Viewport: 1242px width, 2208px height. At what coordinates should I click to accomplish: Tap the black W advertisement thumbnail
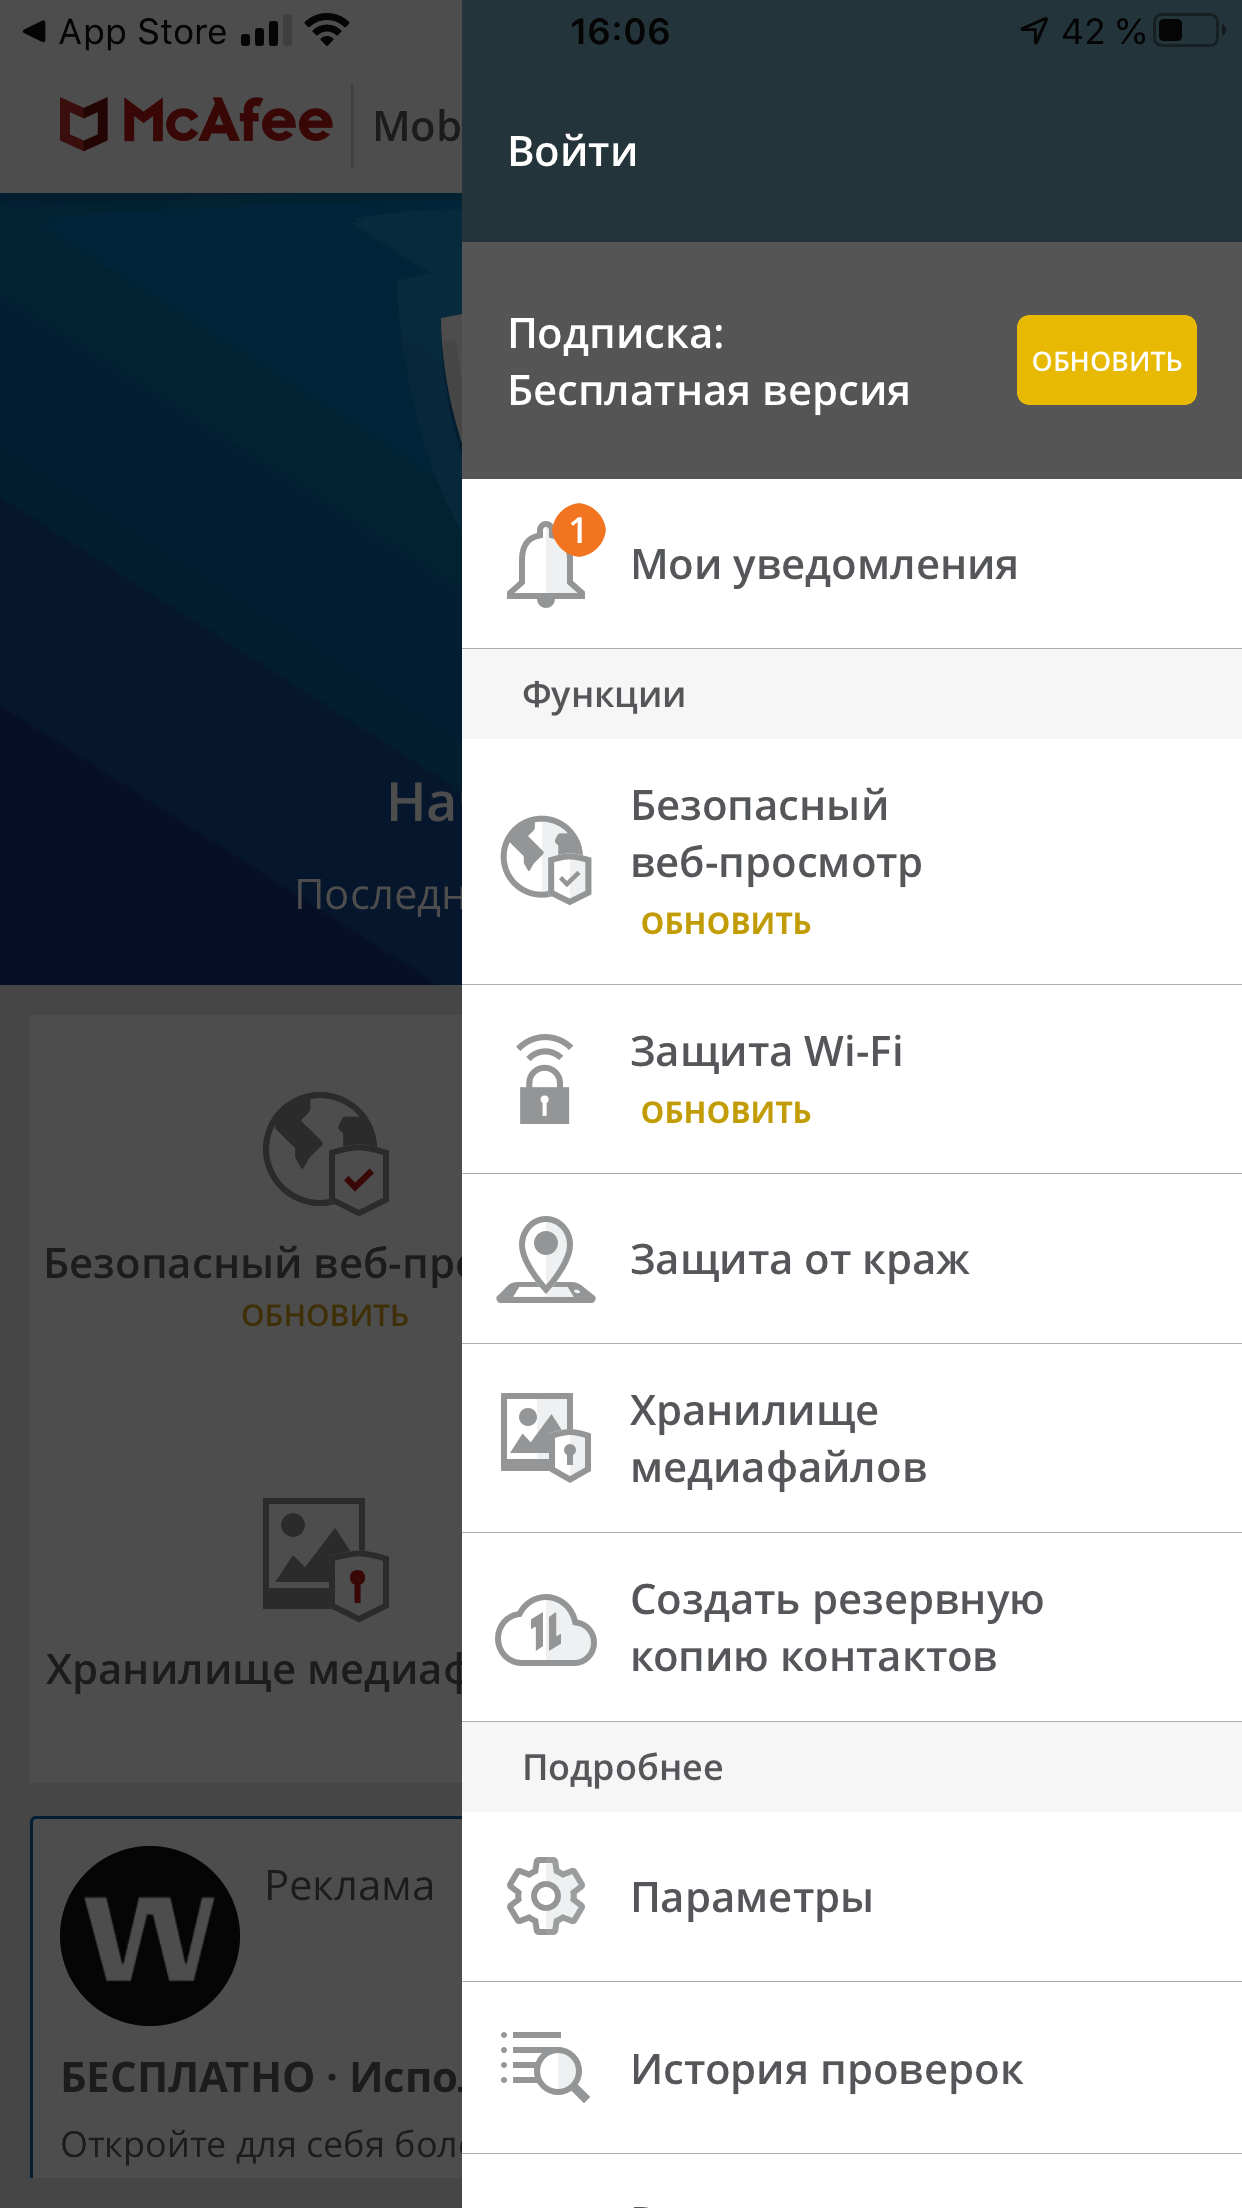(x=150, y=1936)
